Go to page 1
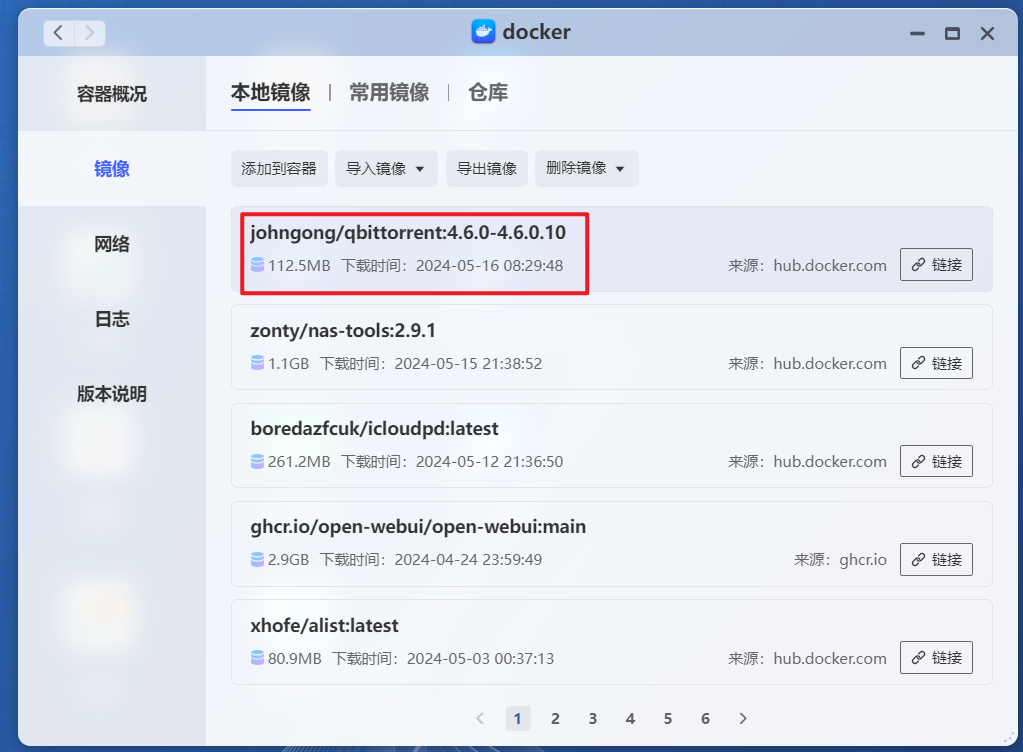 coord(517,718)
